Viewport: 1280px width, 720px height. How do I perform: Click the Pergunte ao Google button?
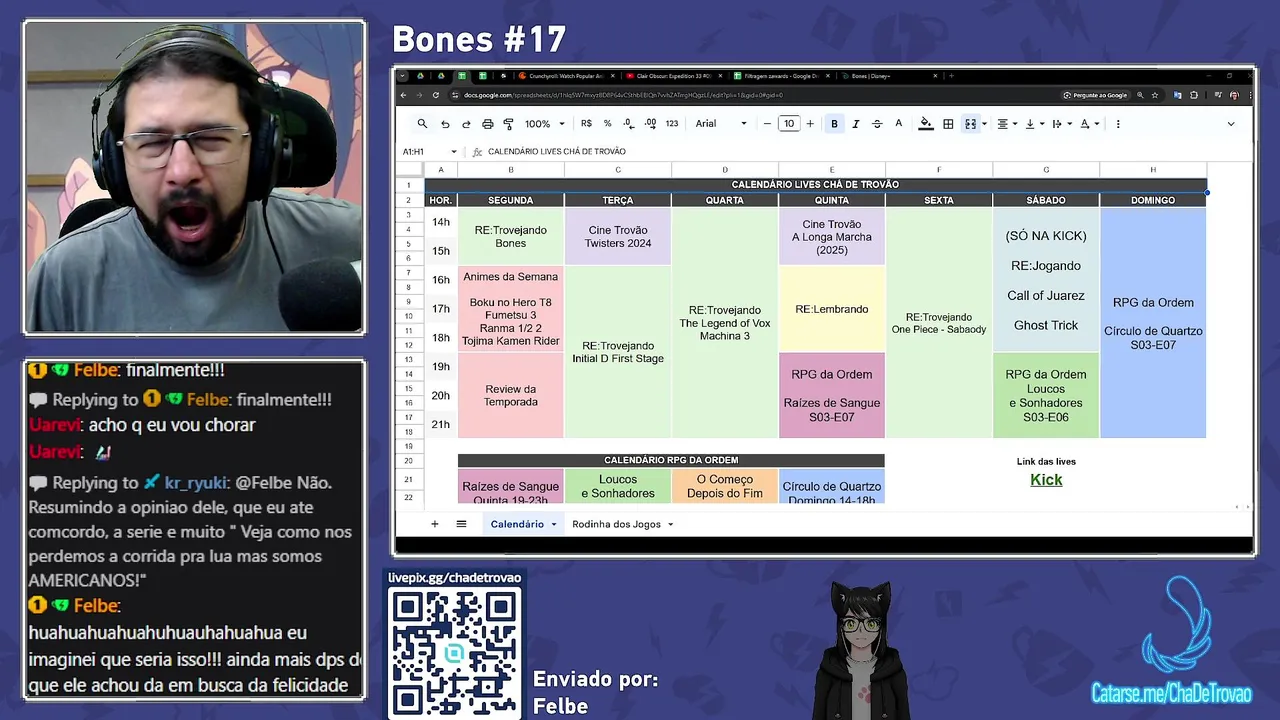pos(1096,95)
